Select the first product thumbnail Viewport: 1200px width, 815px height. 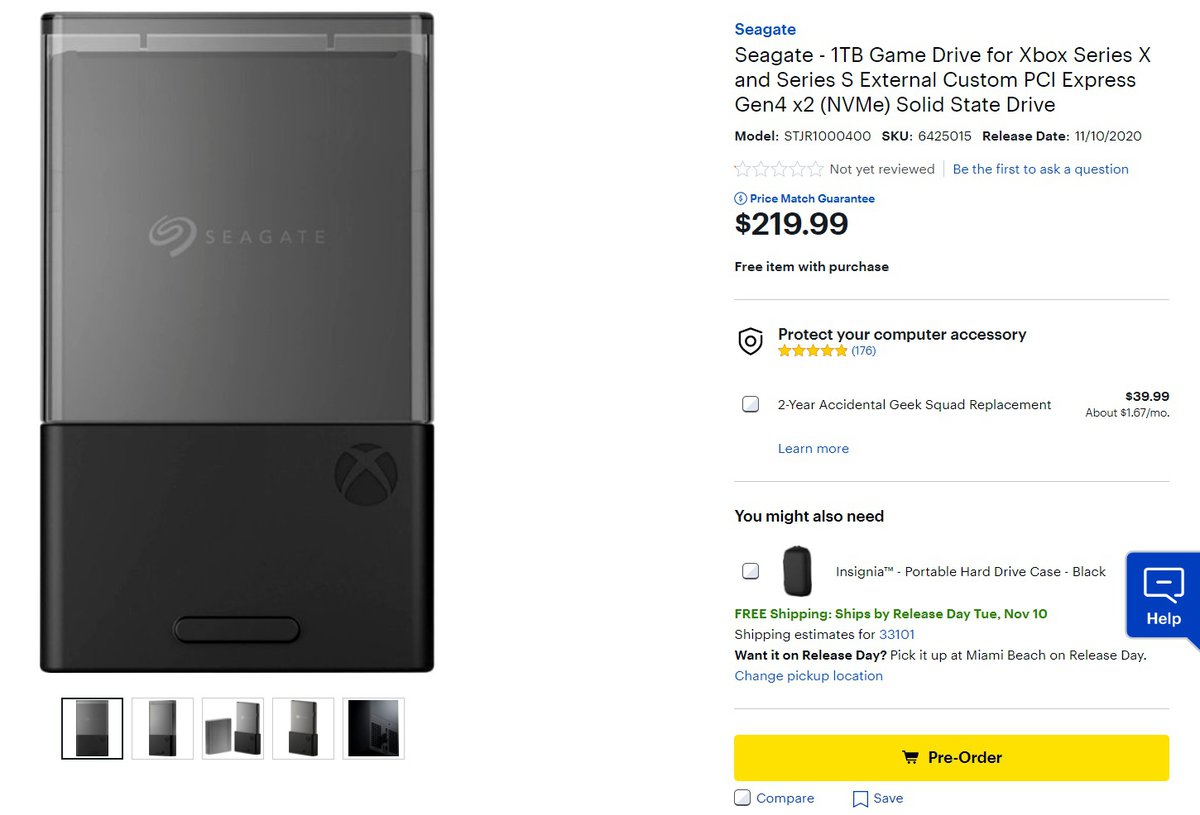[x=92, y=728]
